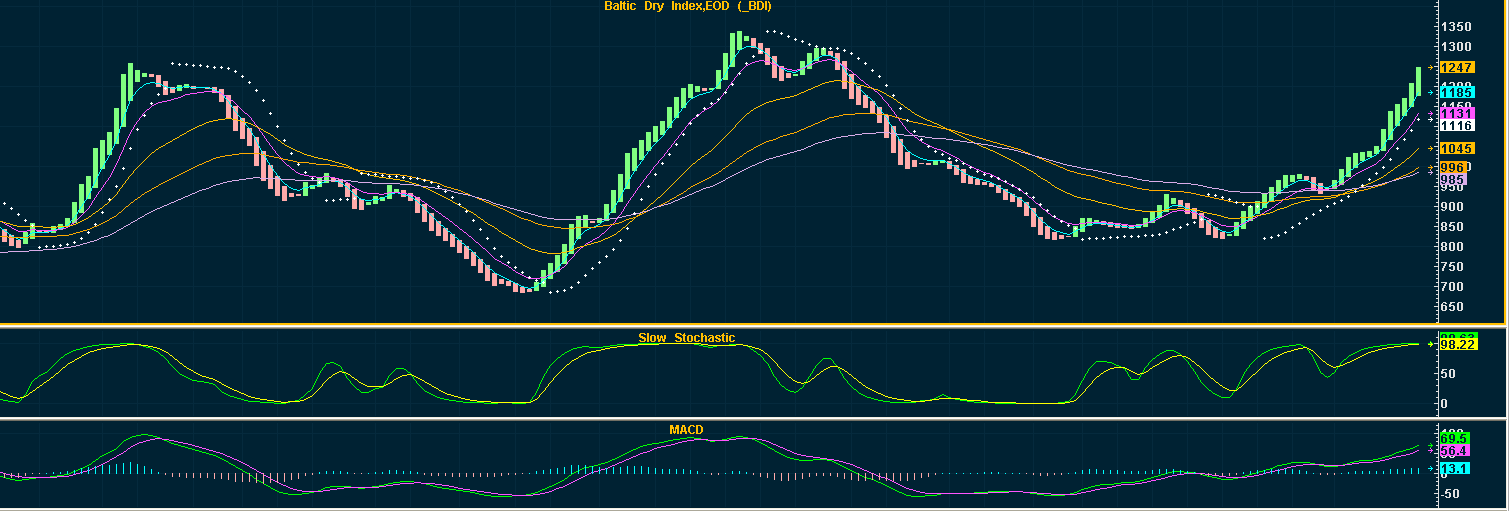Click the 50 level on stochastic axis
The width and height of the screenshot is (1509, 511).
click(1449, 374)
